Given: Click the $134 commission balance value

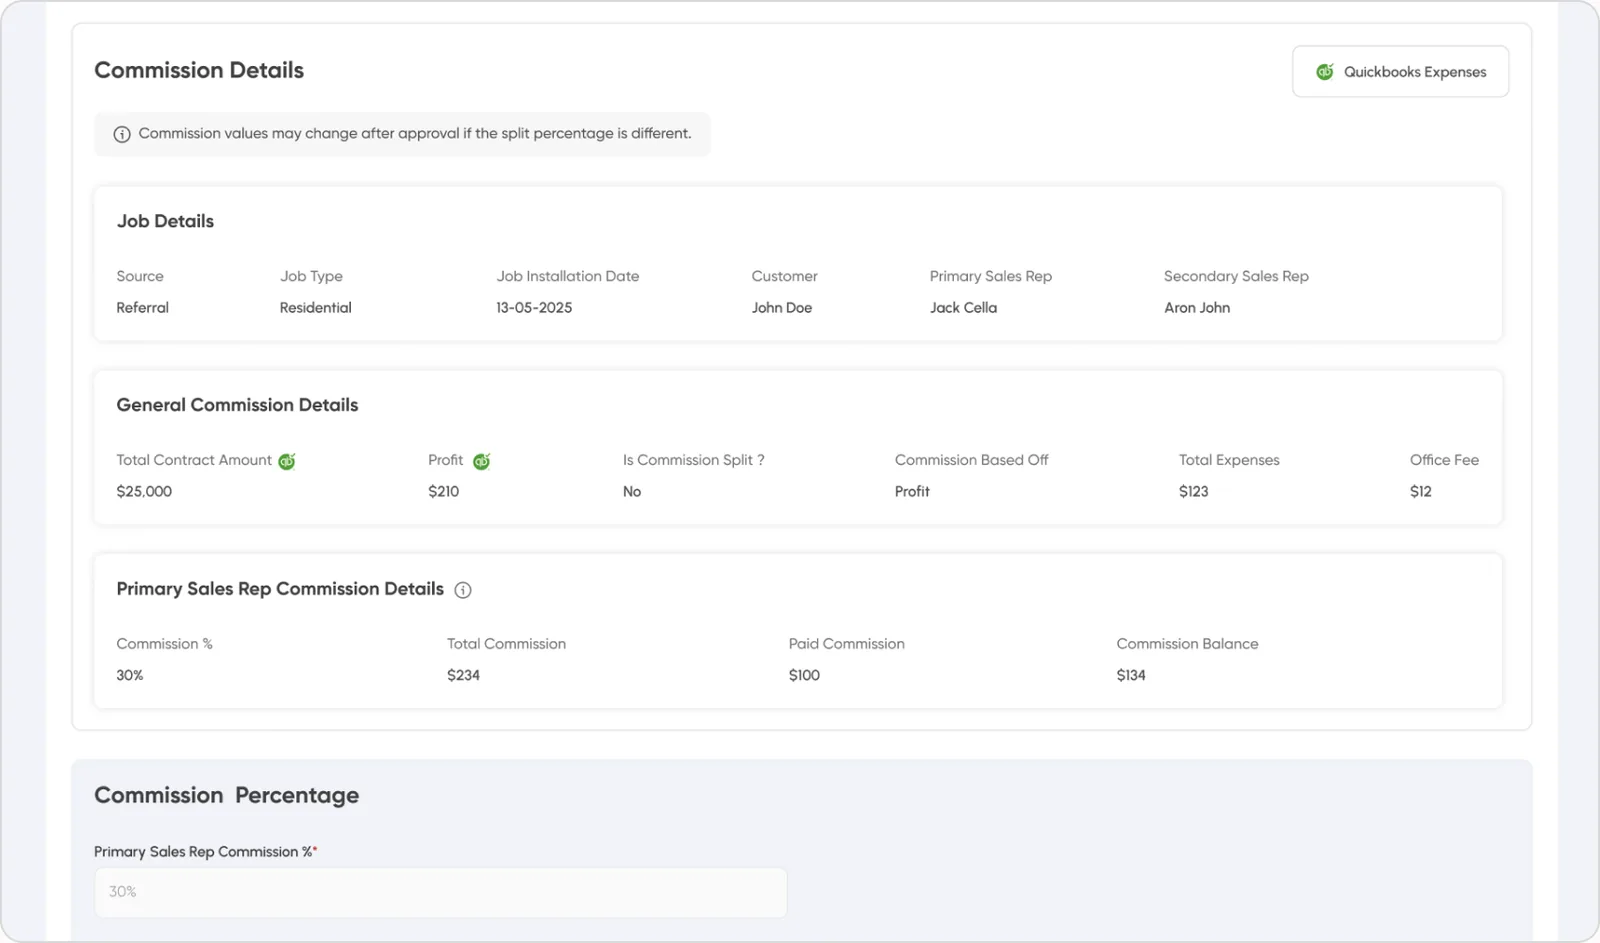Looking at the screenshot, I should [1131, 676].
